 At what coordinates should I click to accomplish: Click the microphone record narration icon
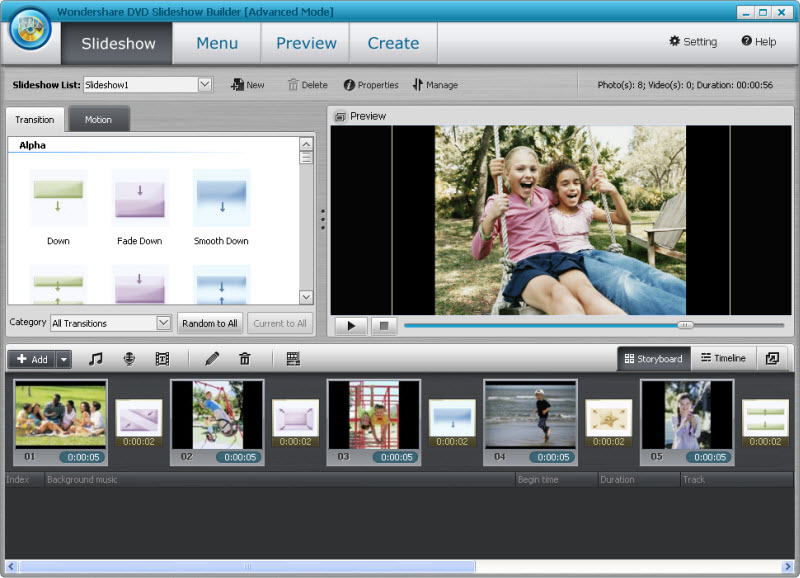click(129, 359)
